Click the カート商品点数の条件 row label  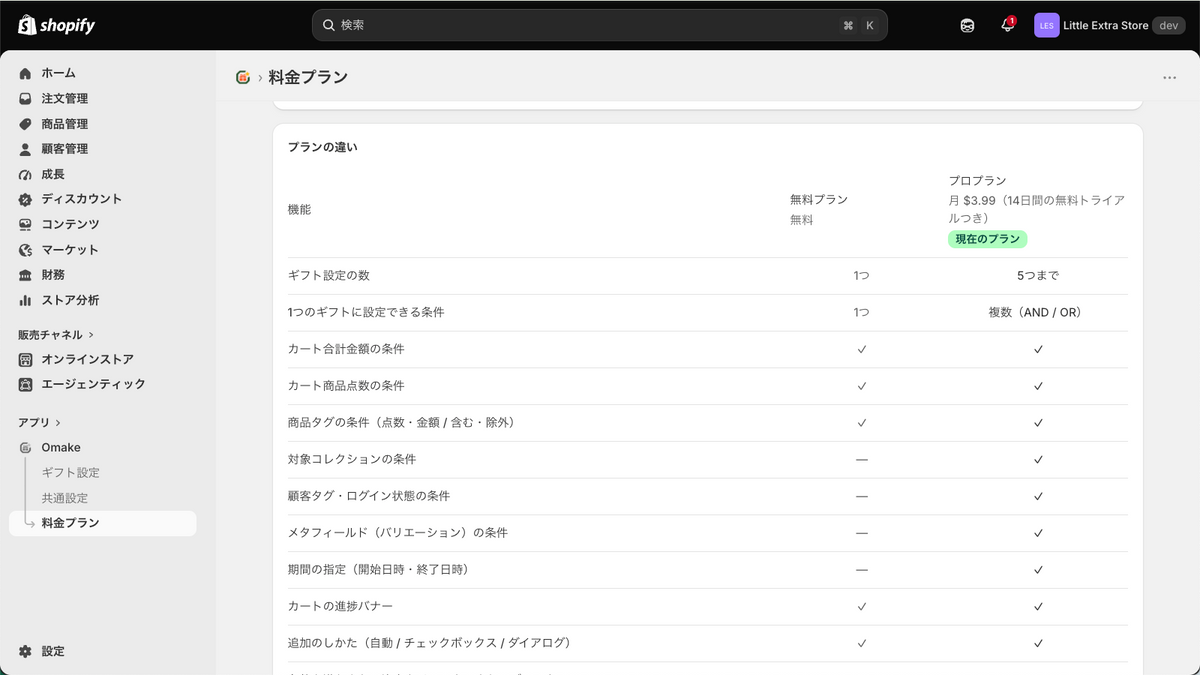[x=346, y=386]
